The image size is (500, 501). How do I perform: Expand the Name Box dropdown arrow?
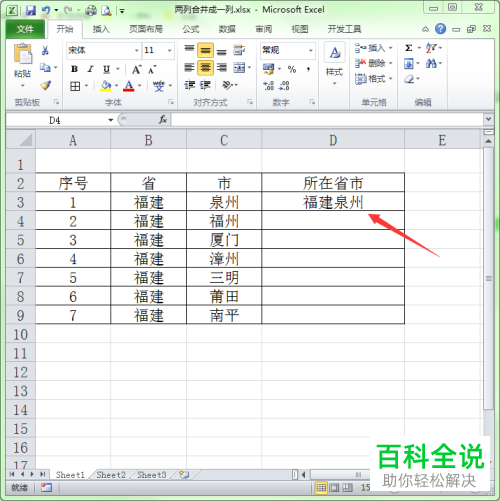click(x=111, y=120)
